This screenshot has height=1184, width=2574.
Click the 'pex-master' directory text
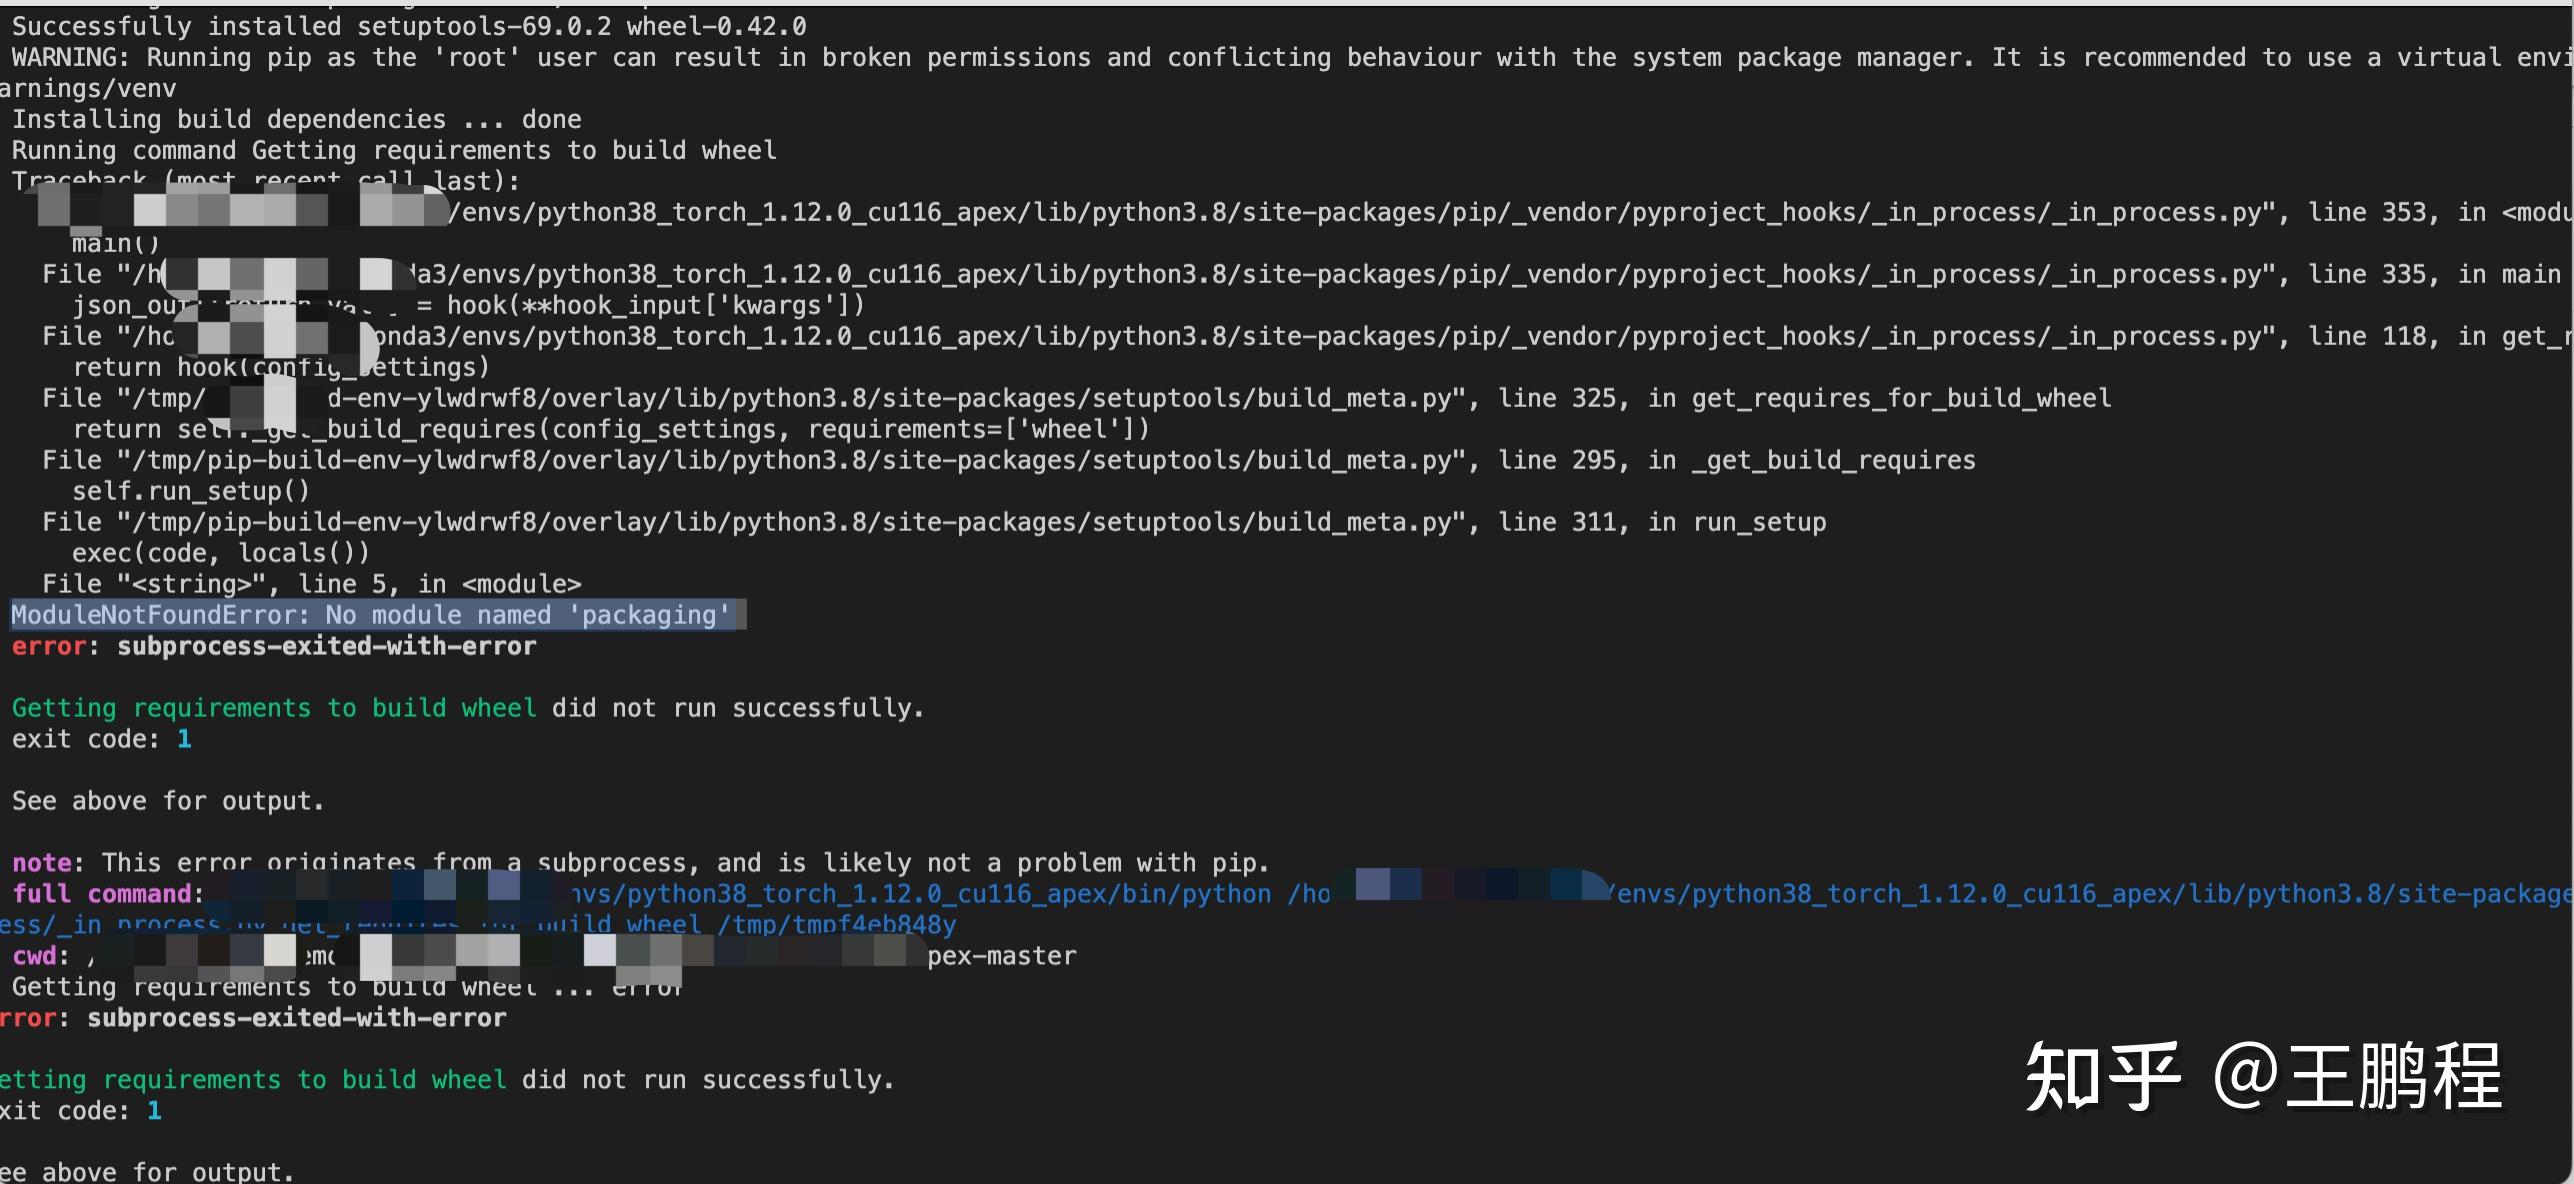point(1001,956)
